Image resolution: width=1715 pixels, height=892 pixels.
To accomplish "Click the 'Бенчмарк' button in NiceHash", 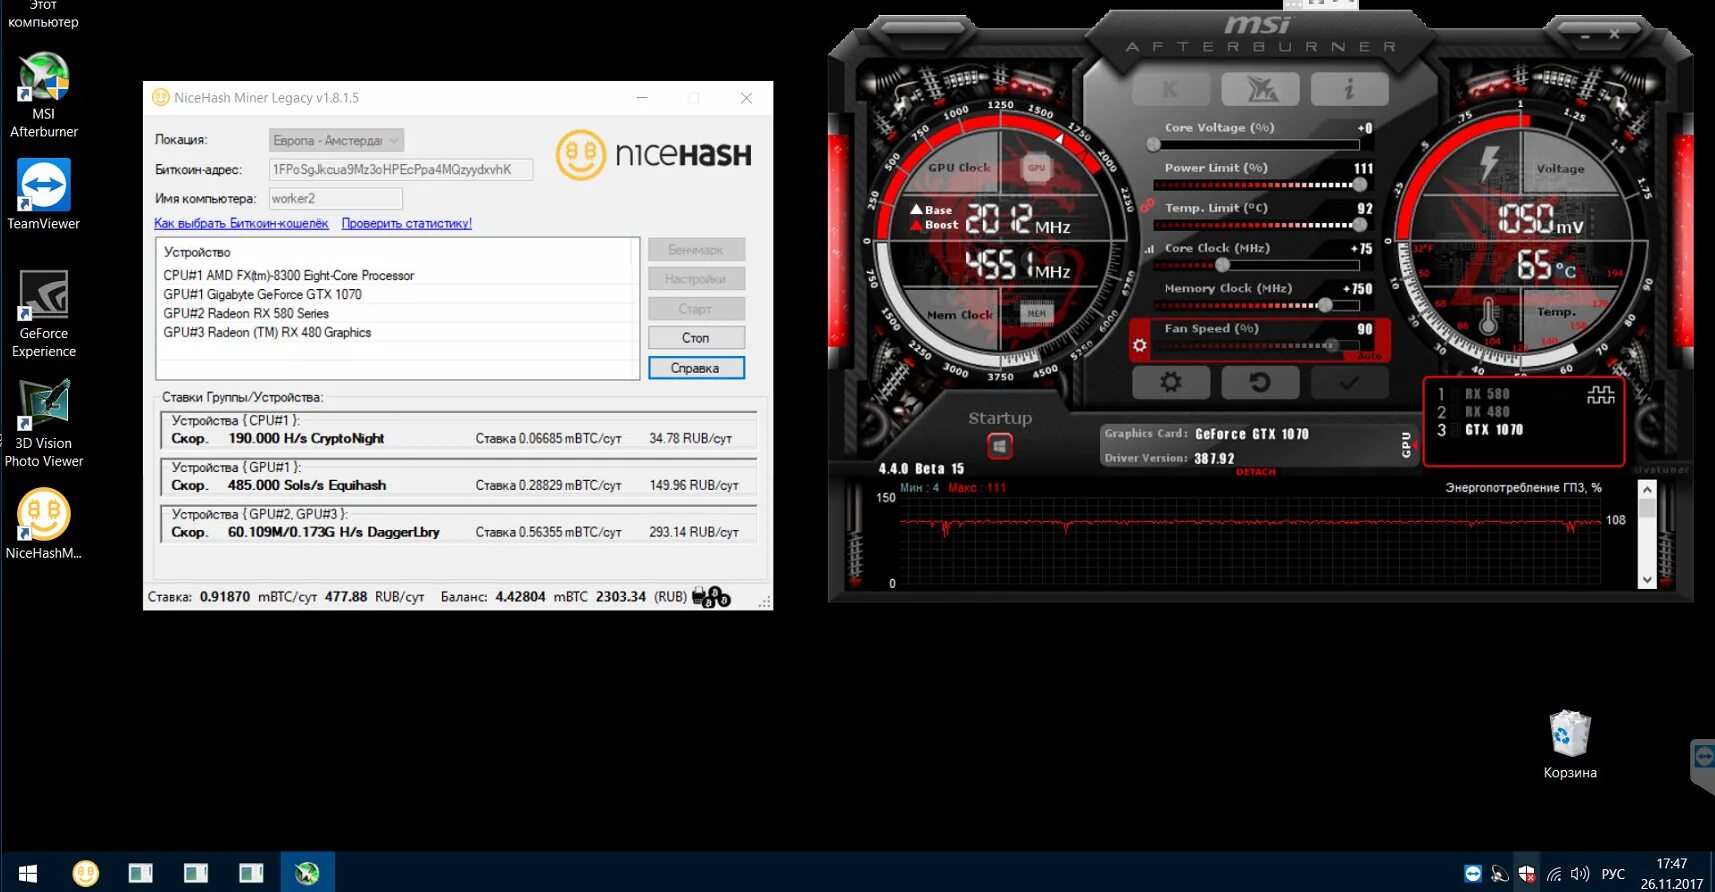I will [696, 250].
